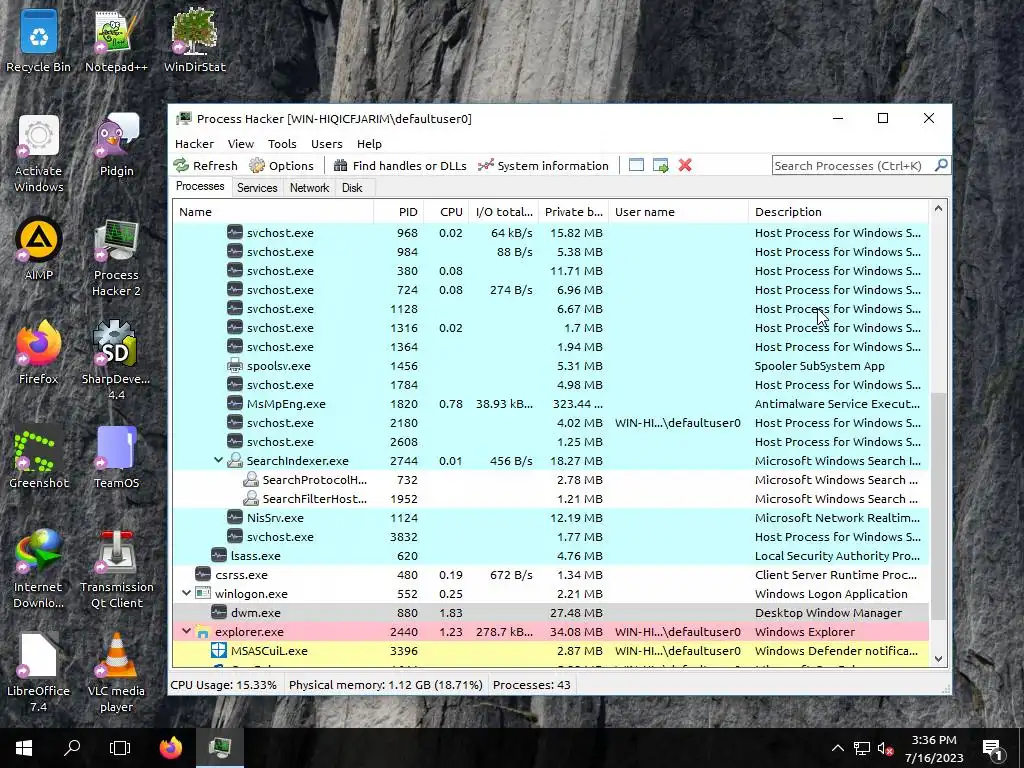Select the winlogon.exe process icon
The width and height of the screenshot is (1024, 768).
(203, 594)
